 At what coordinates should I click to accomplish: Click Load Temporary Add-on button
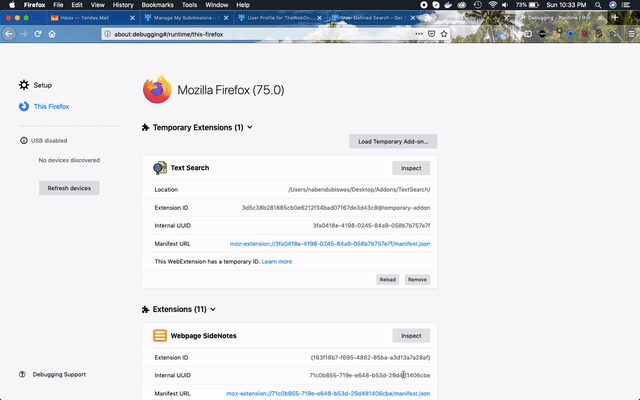coord(393,141)
